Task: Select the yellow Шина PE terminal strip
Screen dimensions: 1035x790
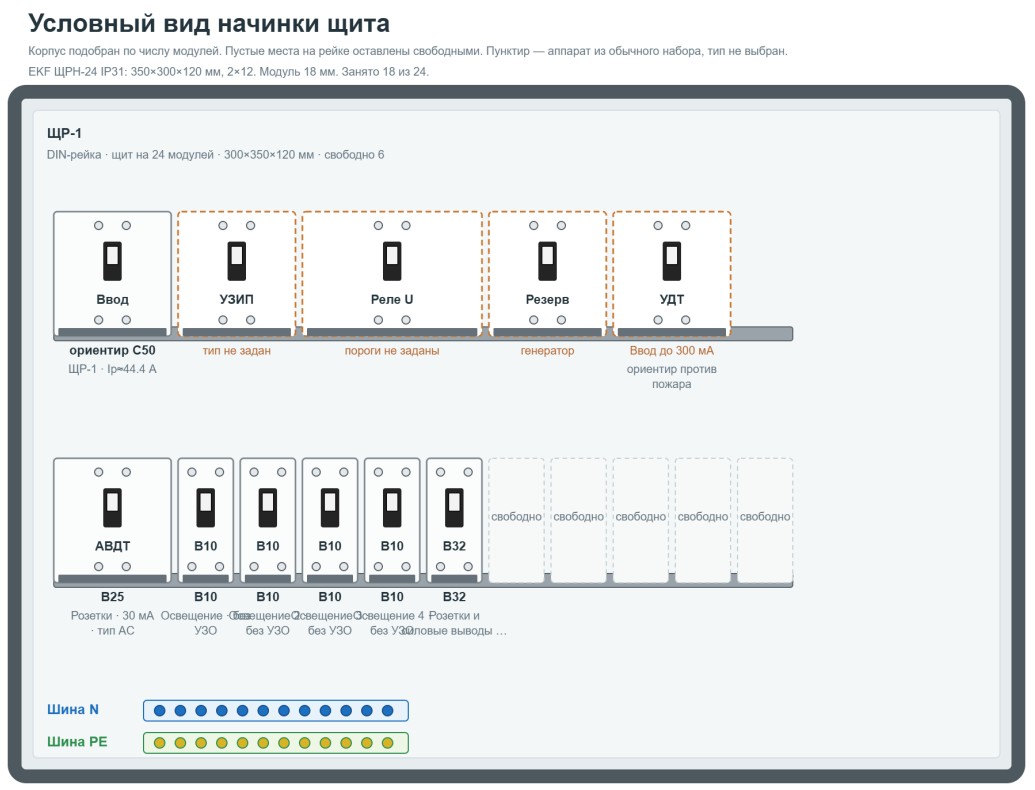Action: pyautogui.click(x=276, y=743)
